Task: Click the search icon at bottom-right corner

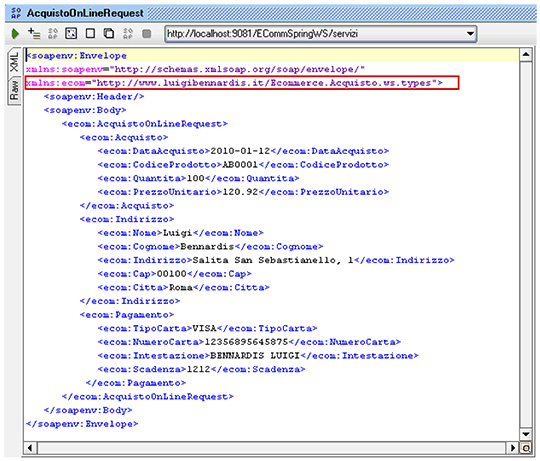Action: click(x=526, y=448)
